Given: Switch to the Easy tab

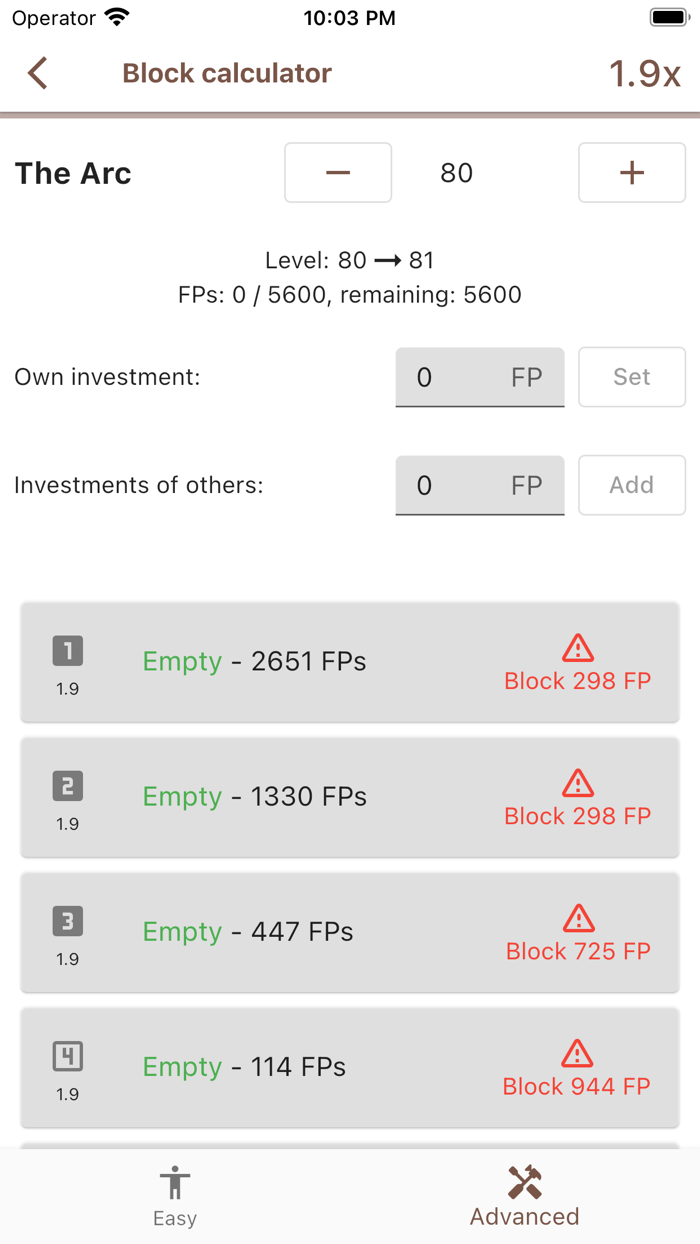Looking at the screenshot, I should pyautogui.click(x=175, y=1196).
